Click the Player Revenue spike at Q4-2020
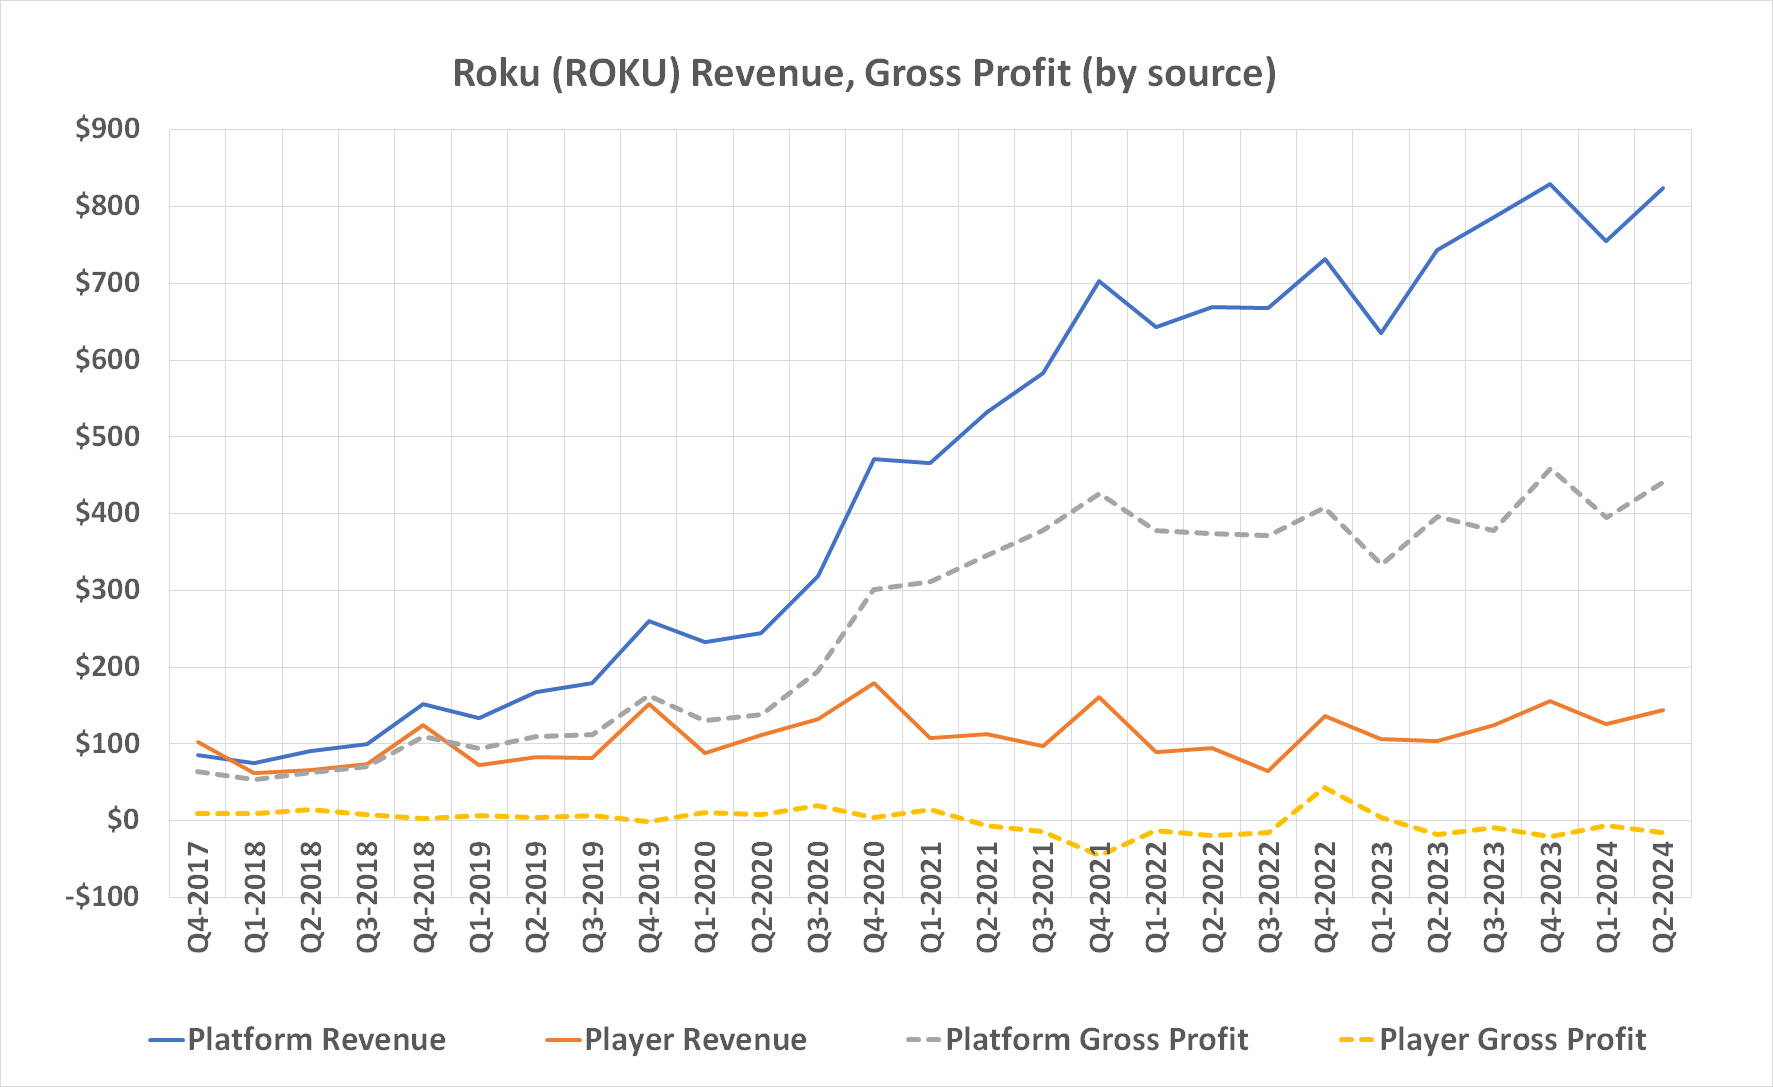Screen dimensions: 1773x1087 tap(874, 682)
